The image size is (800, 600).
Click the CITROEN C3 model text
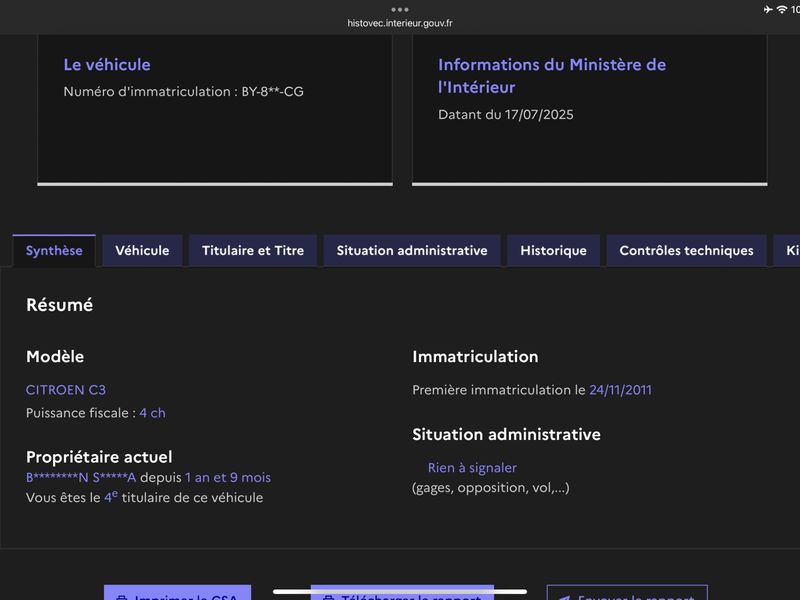click(x=66, y=390)
